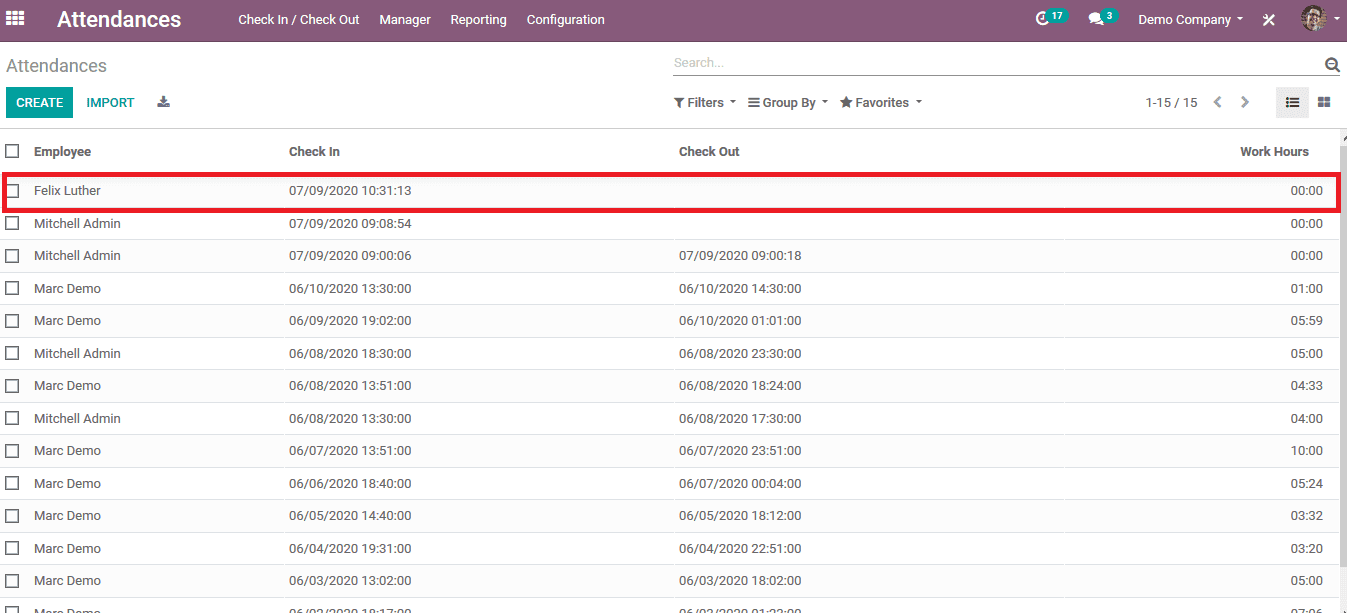Click work hours value 10:00
1347x613 pixels.
point(1306,451)
